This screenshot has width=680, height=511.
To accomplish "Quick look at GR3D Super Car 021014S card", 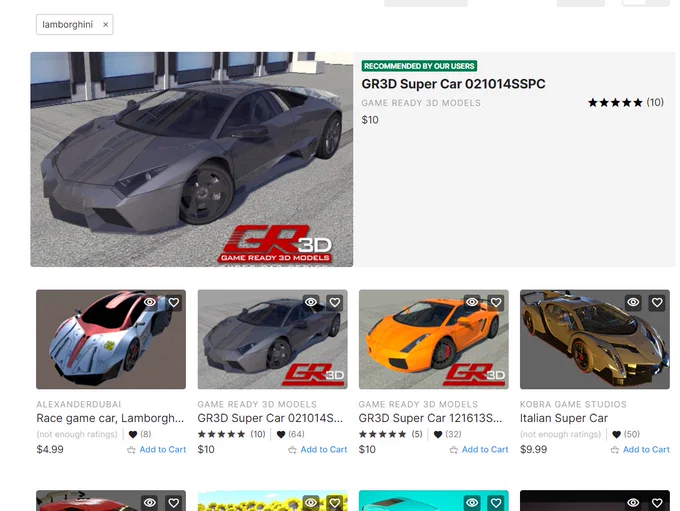I will [x=311, y=302].
